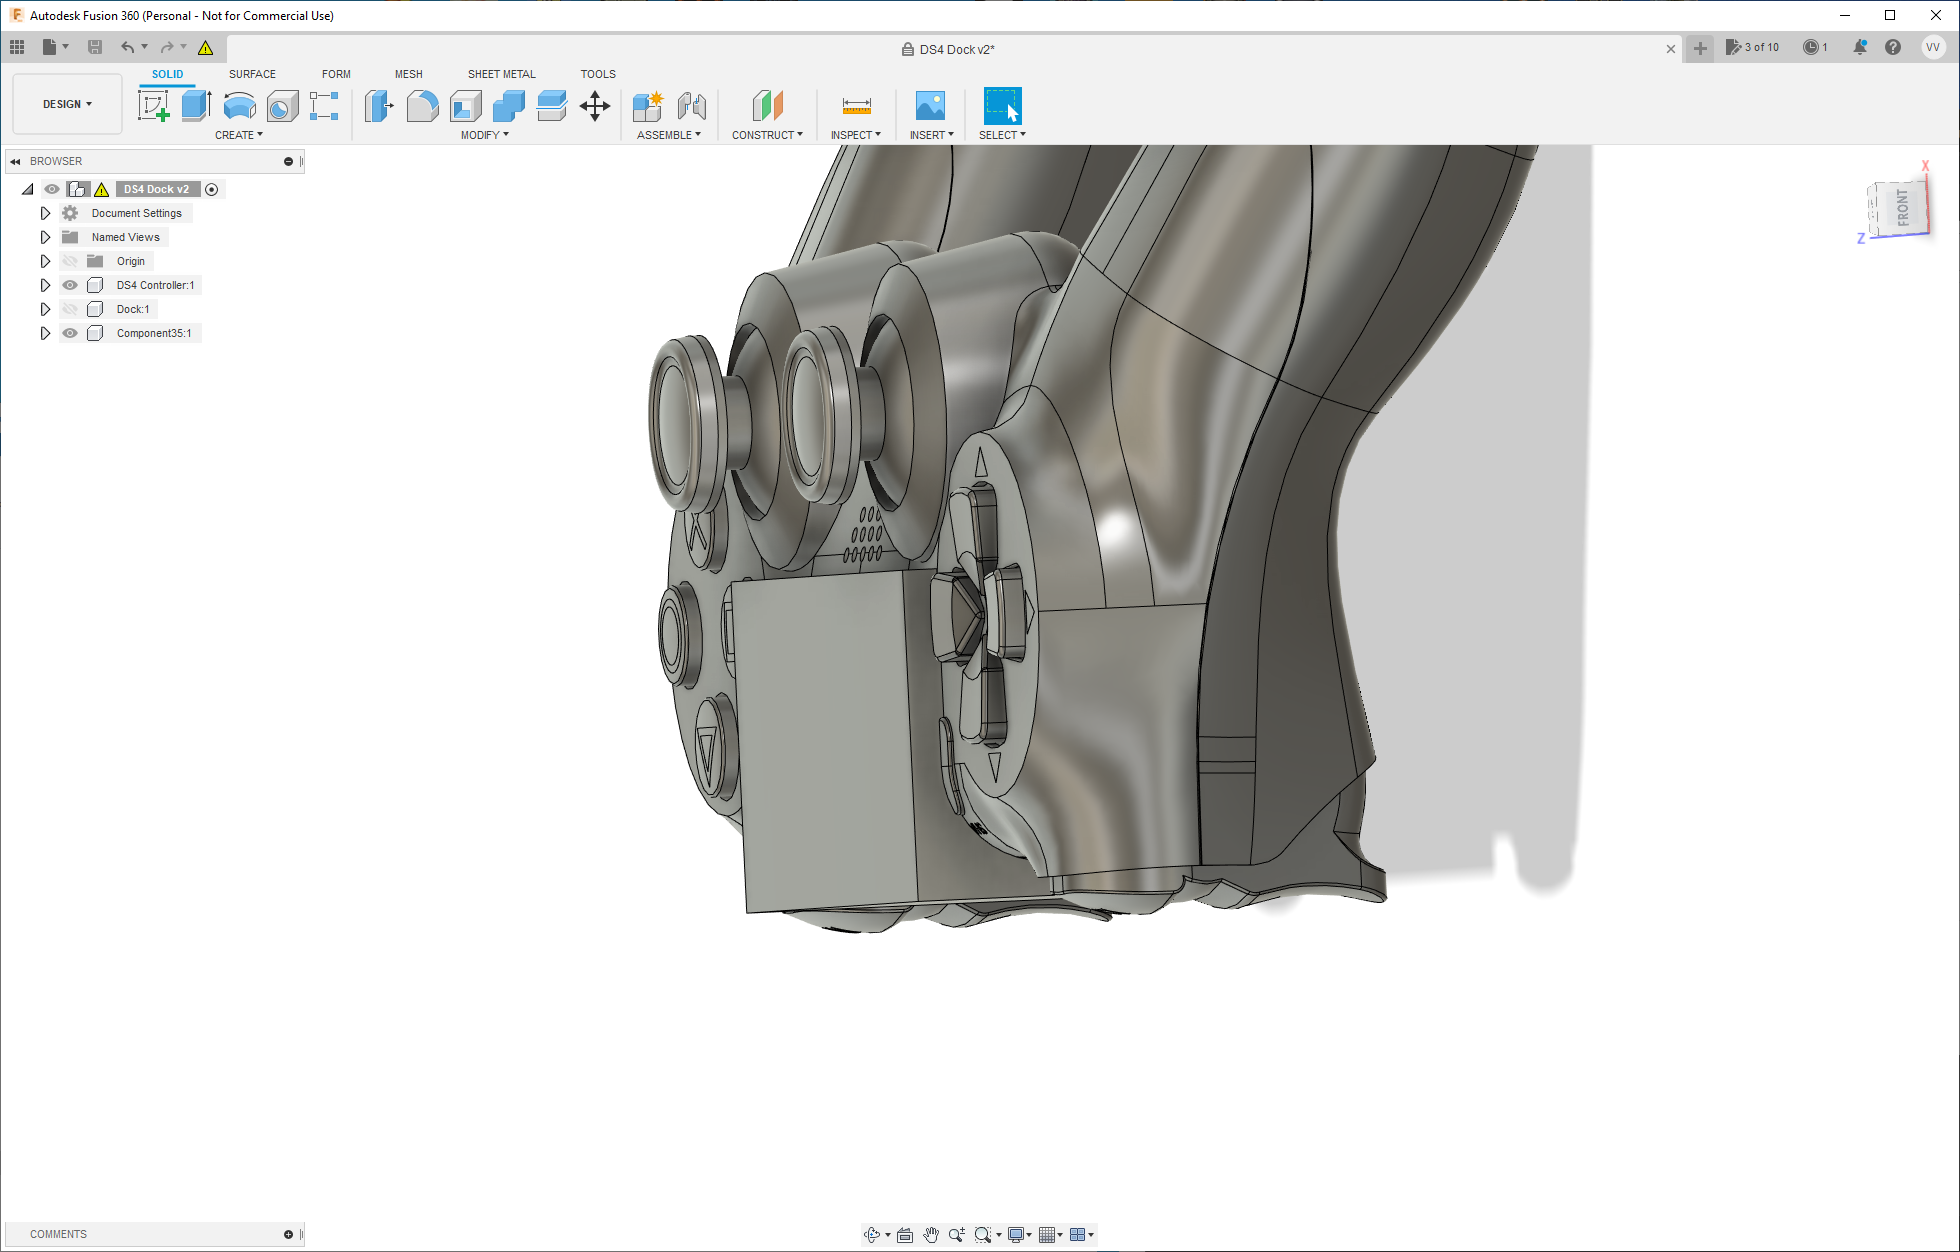Open the INSERT dropdown menu
This screenshot has height=1252, width=1960.
coord(931,135)
